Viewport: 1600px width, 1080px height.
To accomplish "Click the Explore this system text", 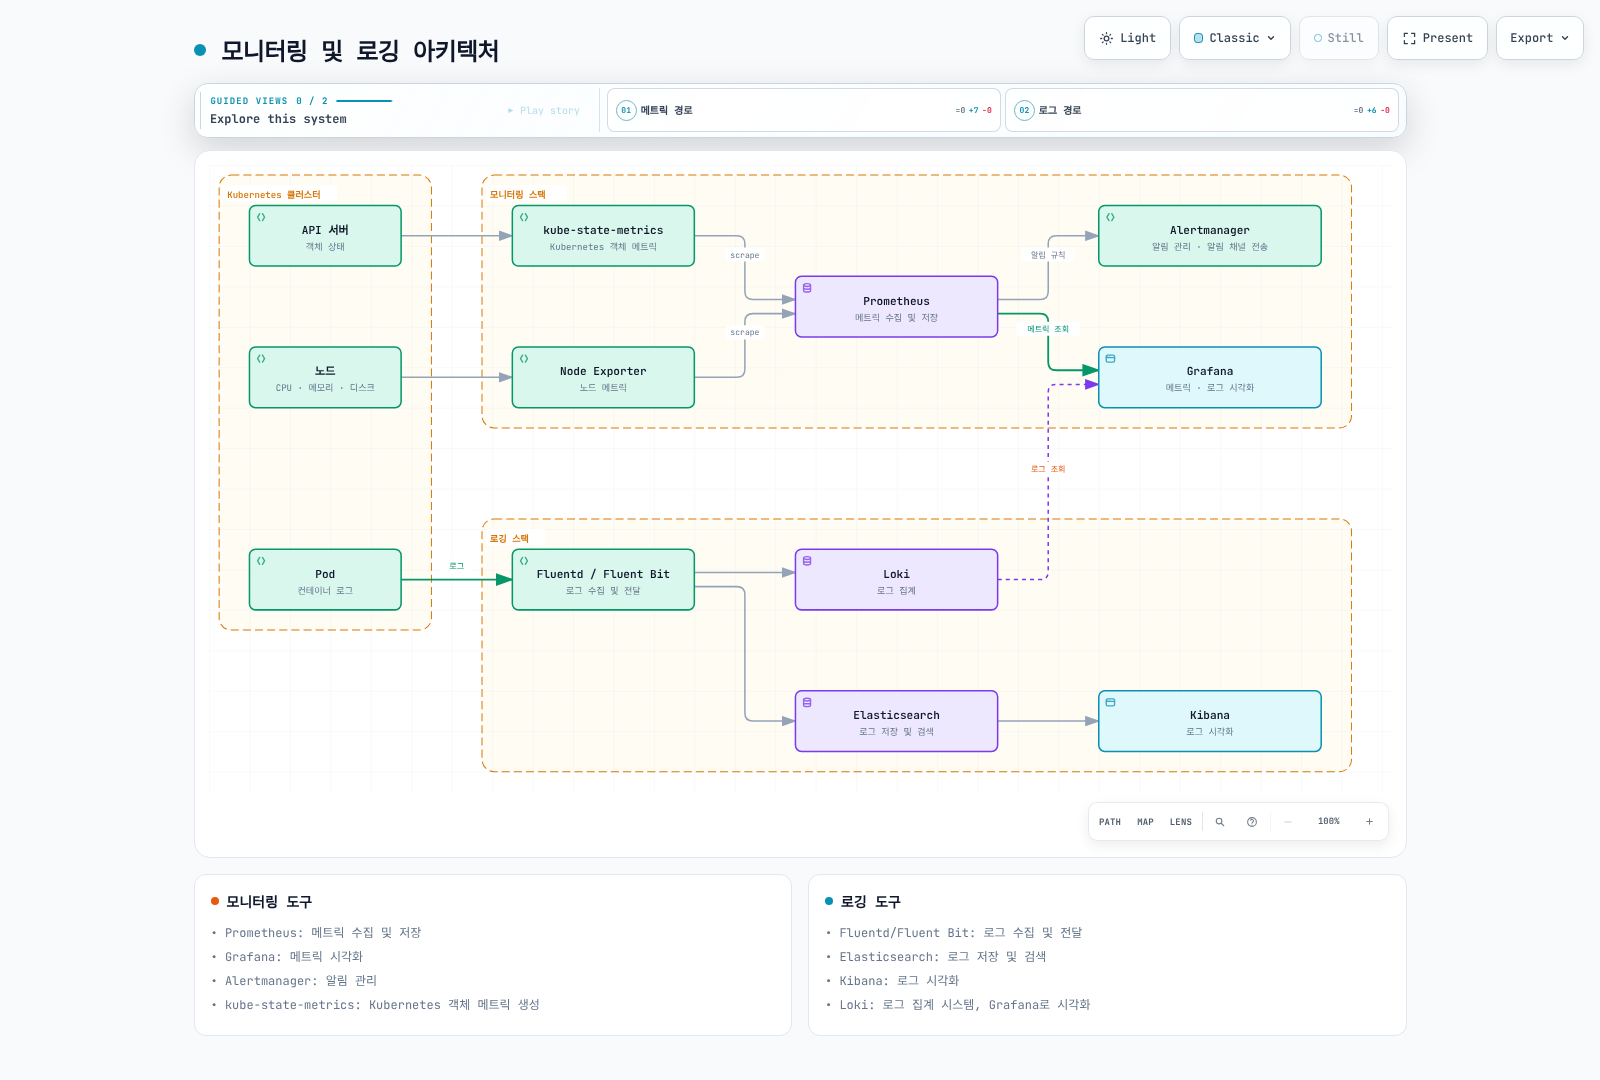I will pyautogui.click(x=278, y=119).
